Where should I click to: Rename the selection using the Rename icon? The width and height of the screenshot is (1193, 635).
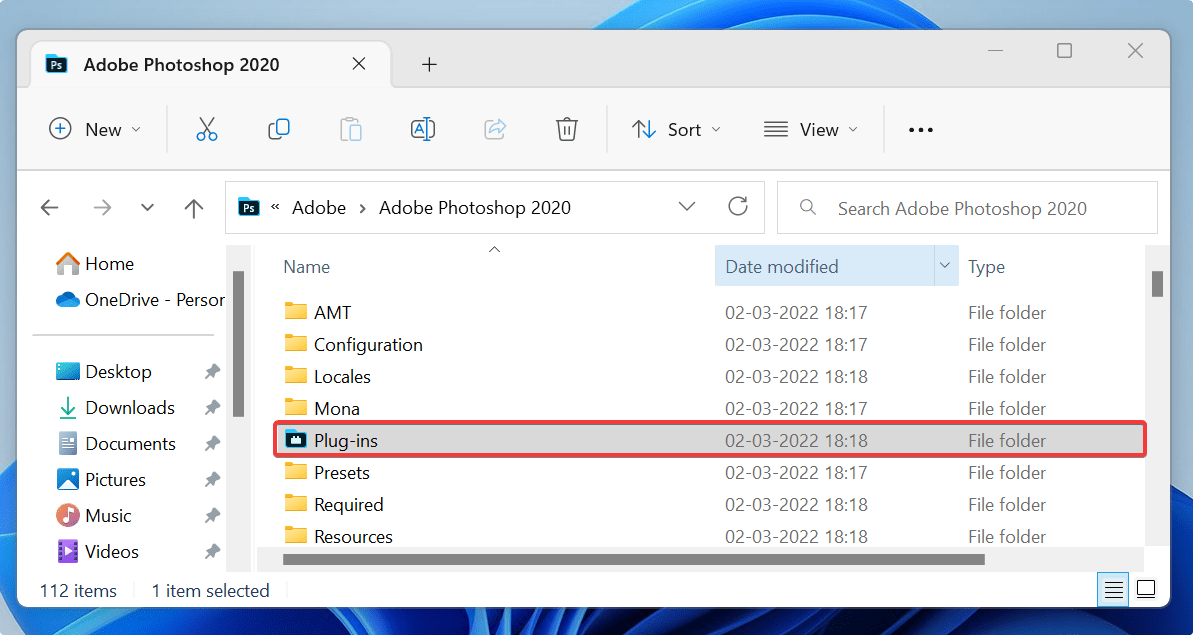tap(423, 129)
